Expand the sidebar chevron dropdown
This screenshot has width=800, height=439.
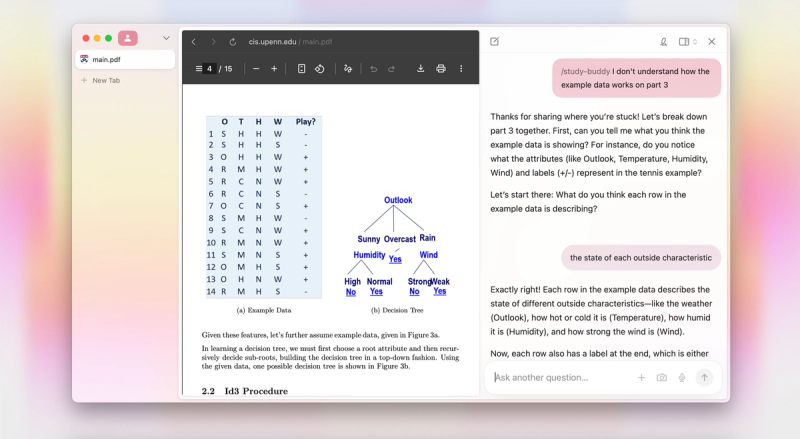[166, 38]
